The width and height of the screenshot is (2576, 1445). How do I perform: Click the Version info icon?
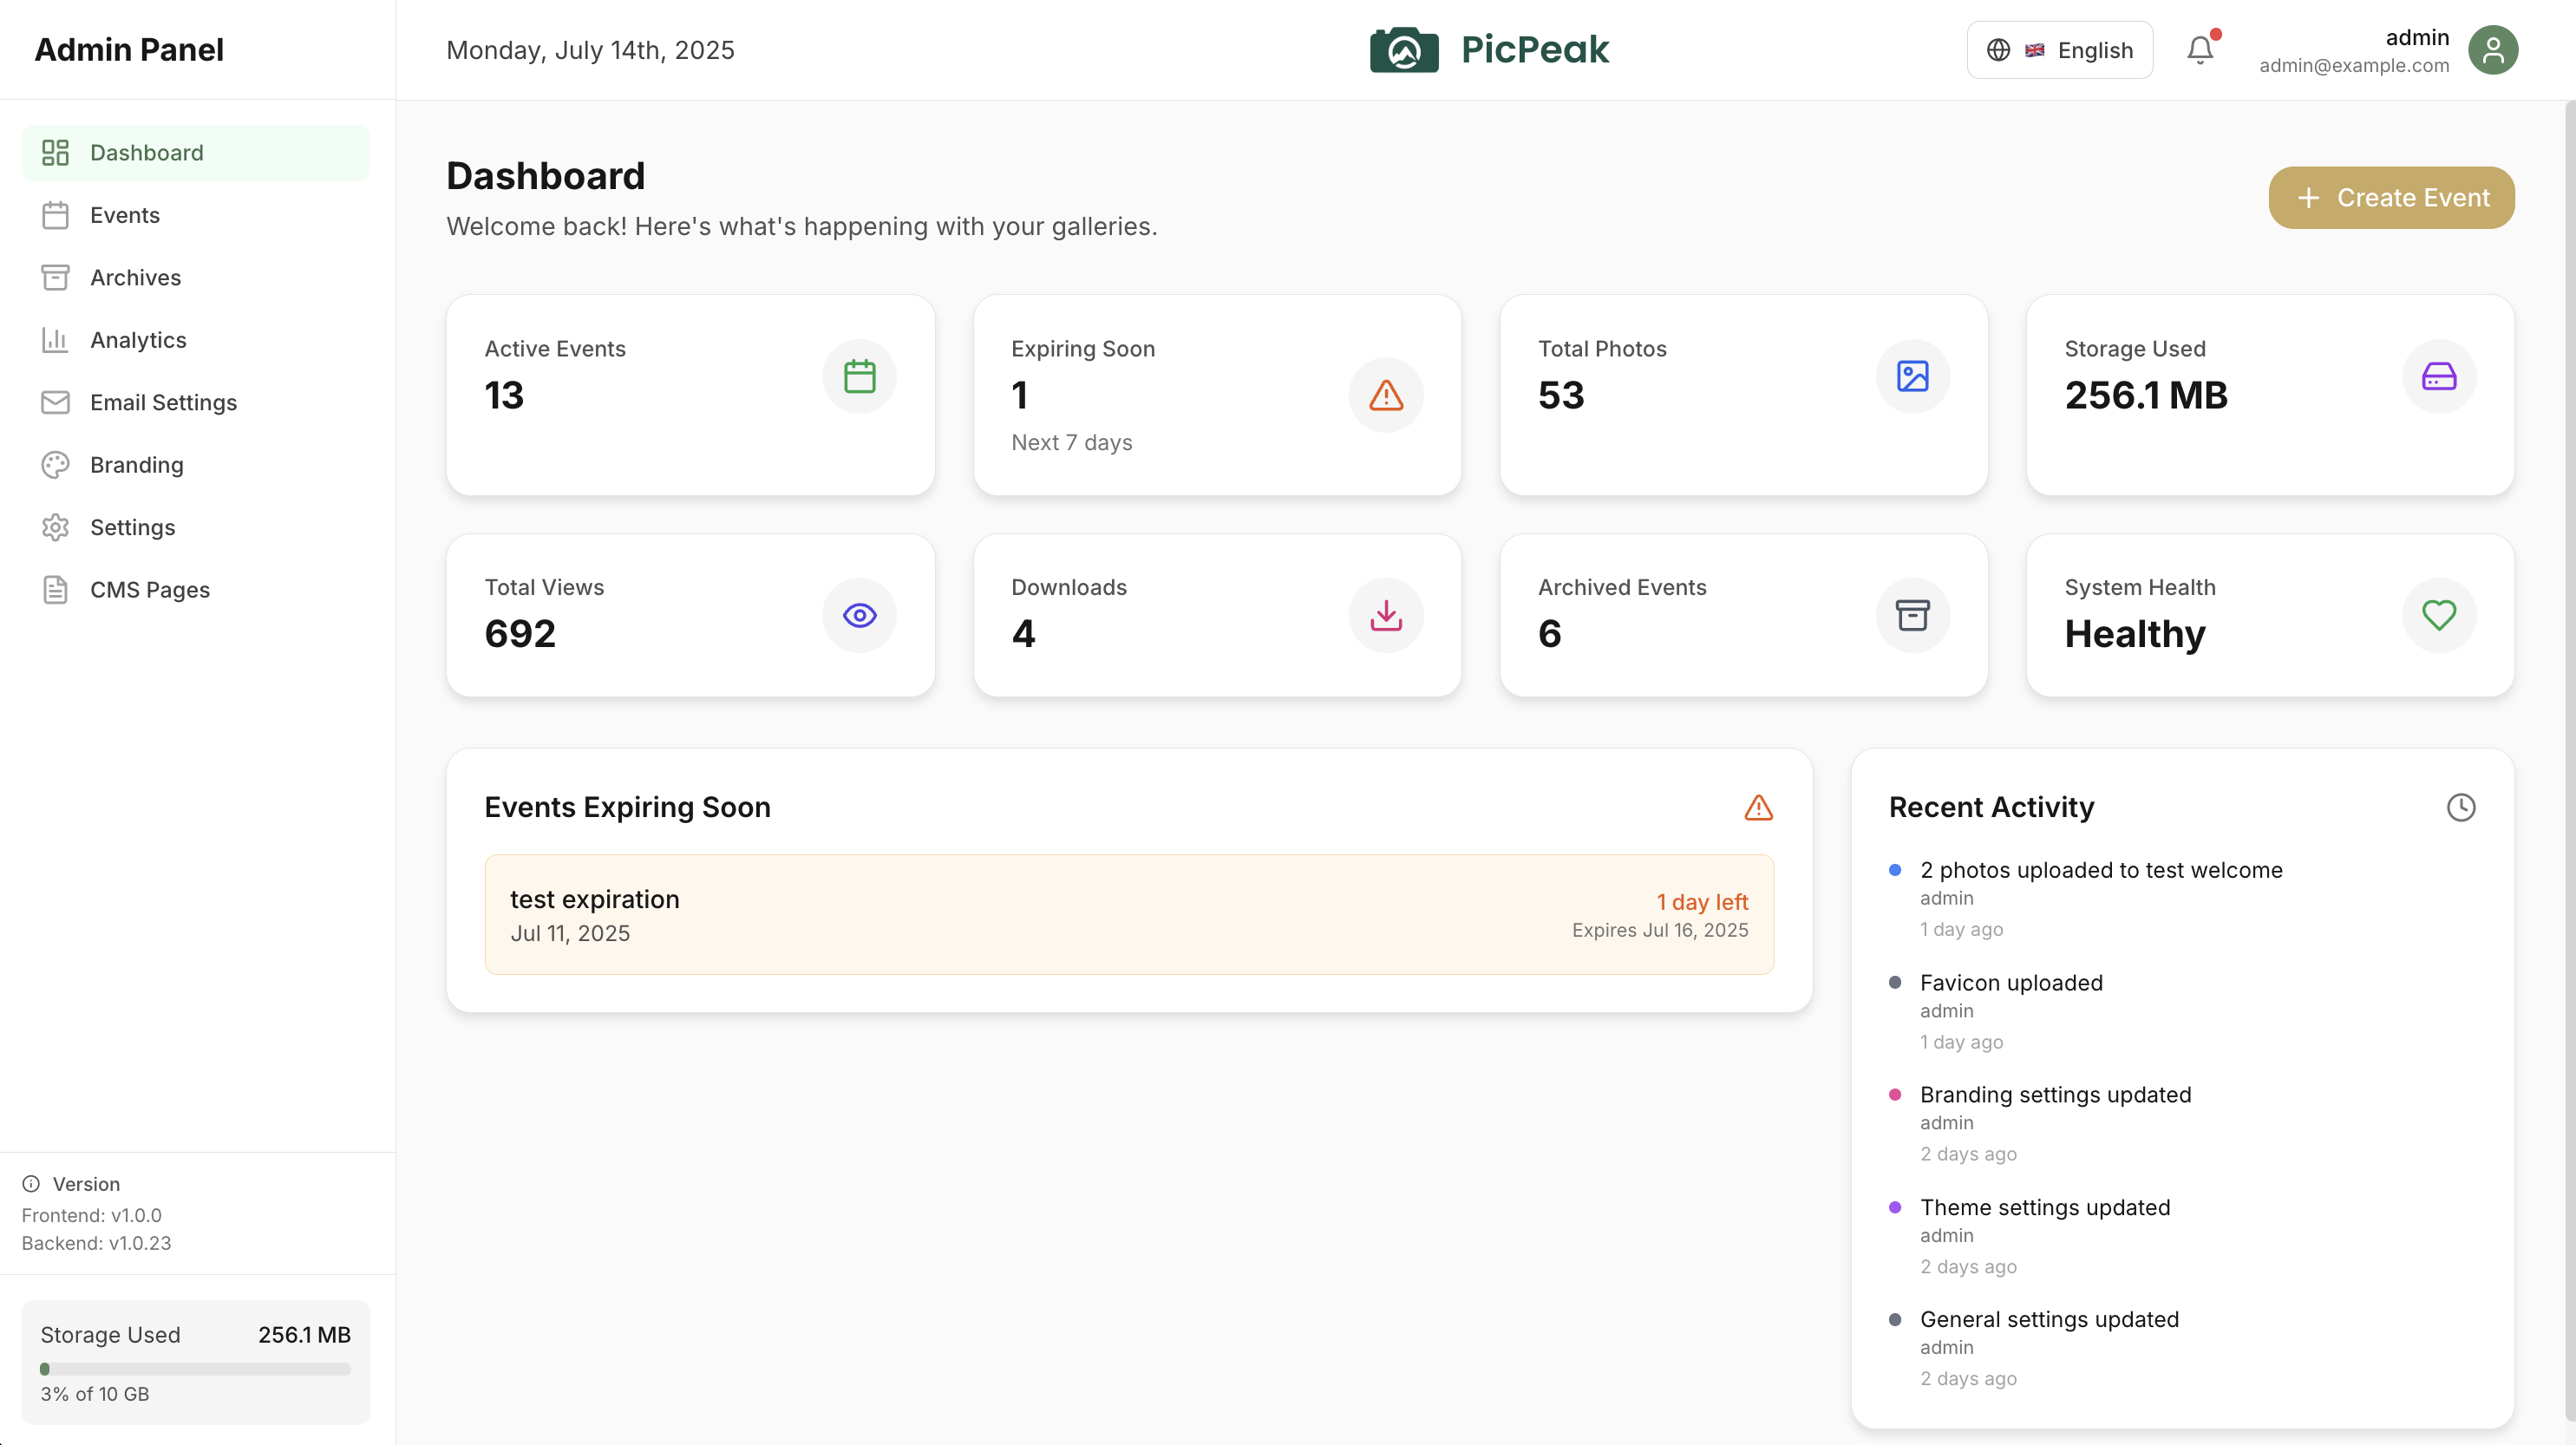(x=31, y=1184)
